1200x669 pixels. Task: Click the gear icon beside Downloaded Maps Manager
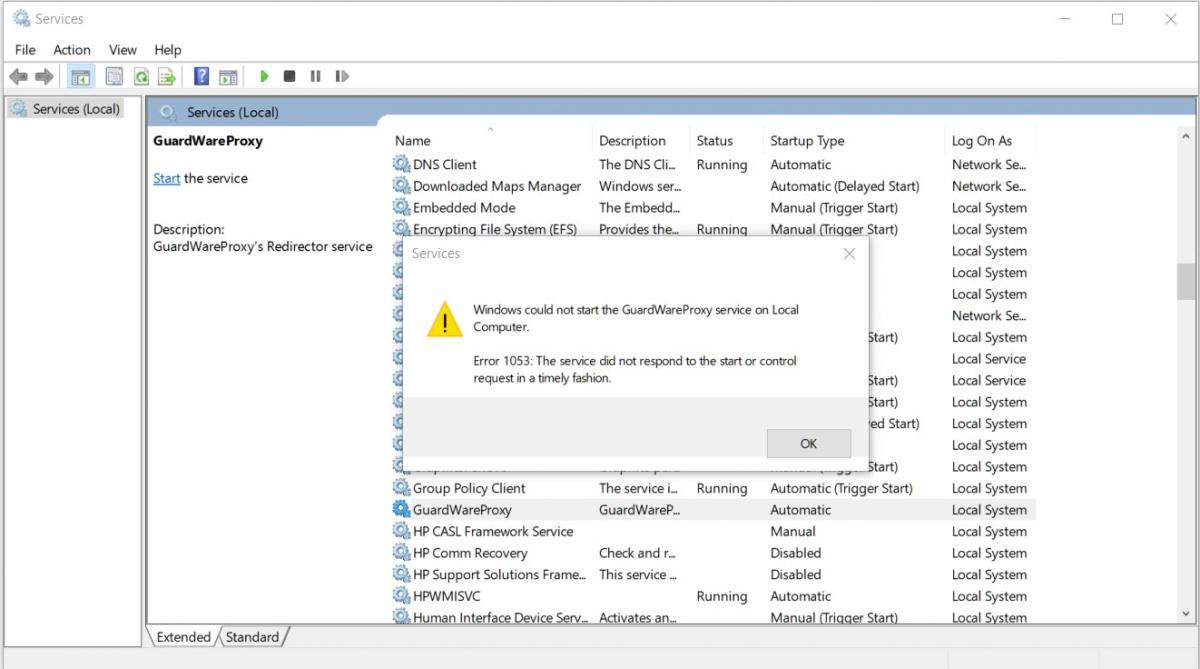402,186
